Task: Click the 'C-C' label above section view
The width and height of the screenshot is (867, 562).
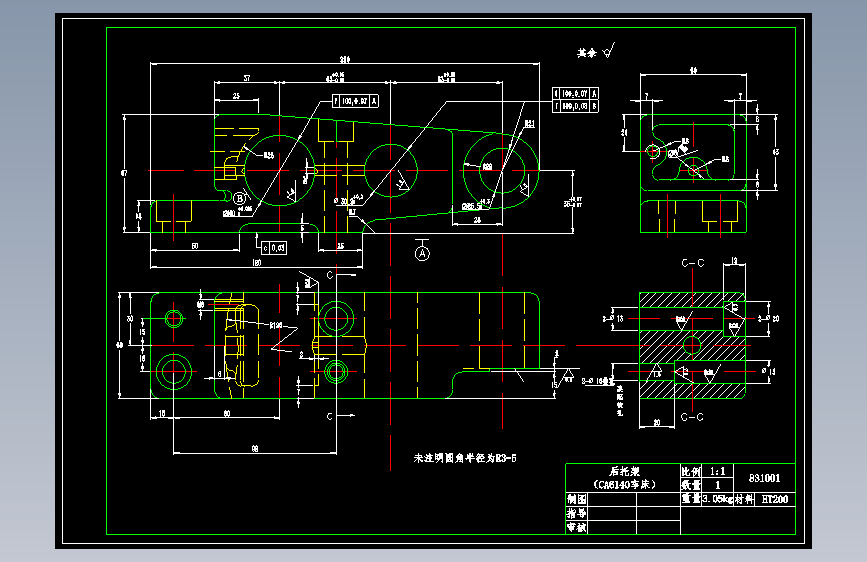Action: coord(693,263)
